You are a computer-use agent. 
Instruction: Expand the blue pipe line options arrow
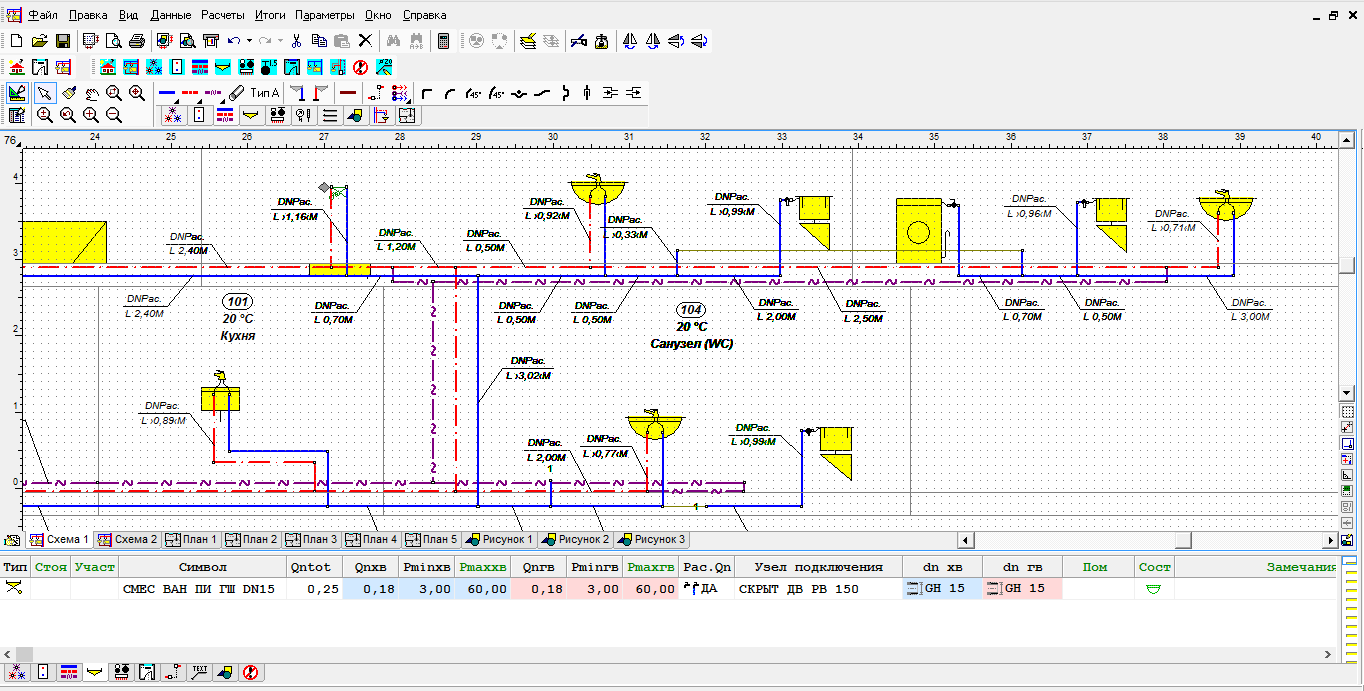point(177,99)
